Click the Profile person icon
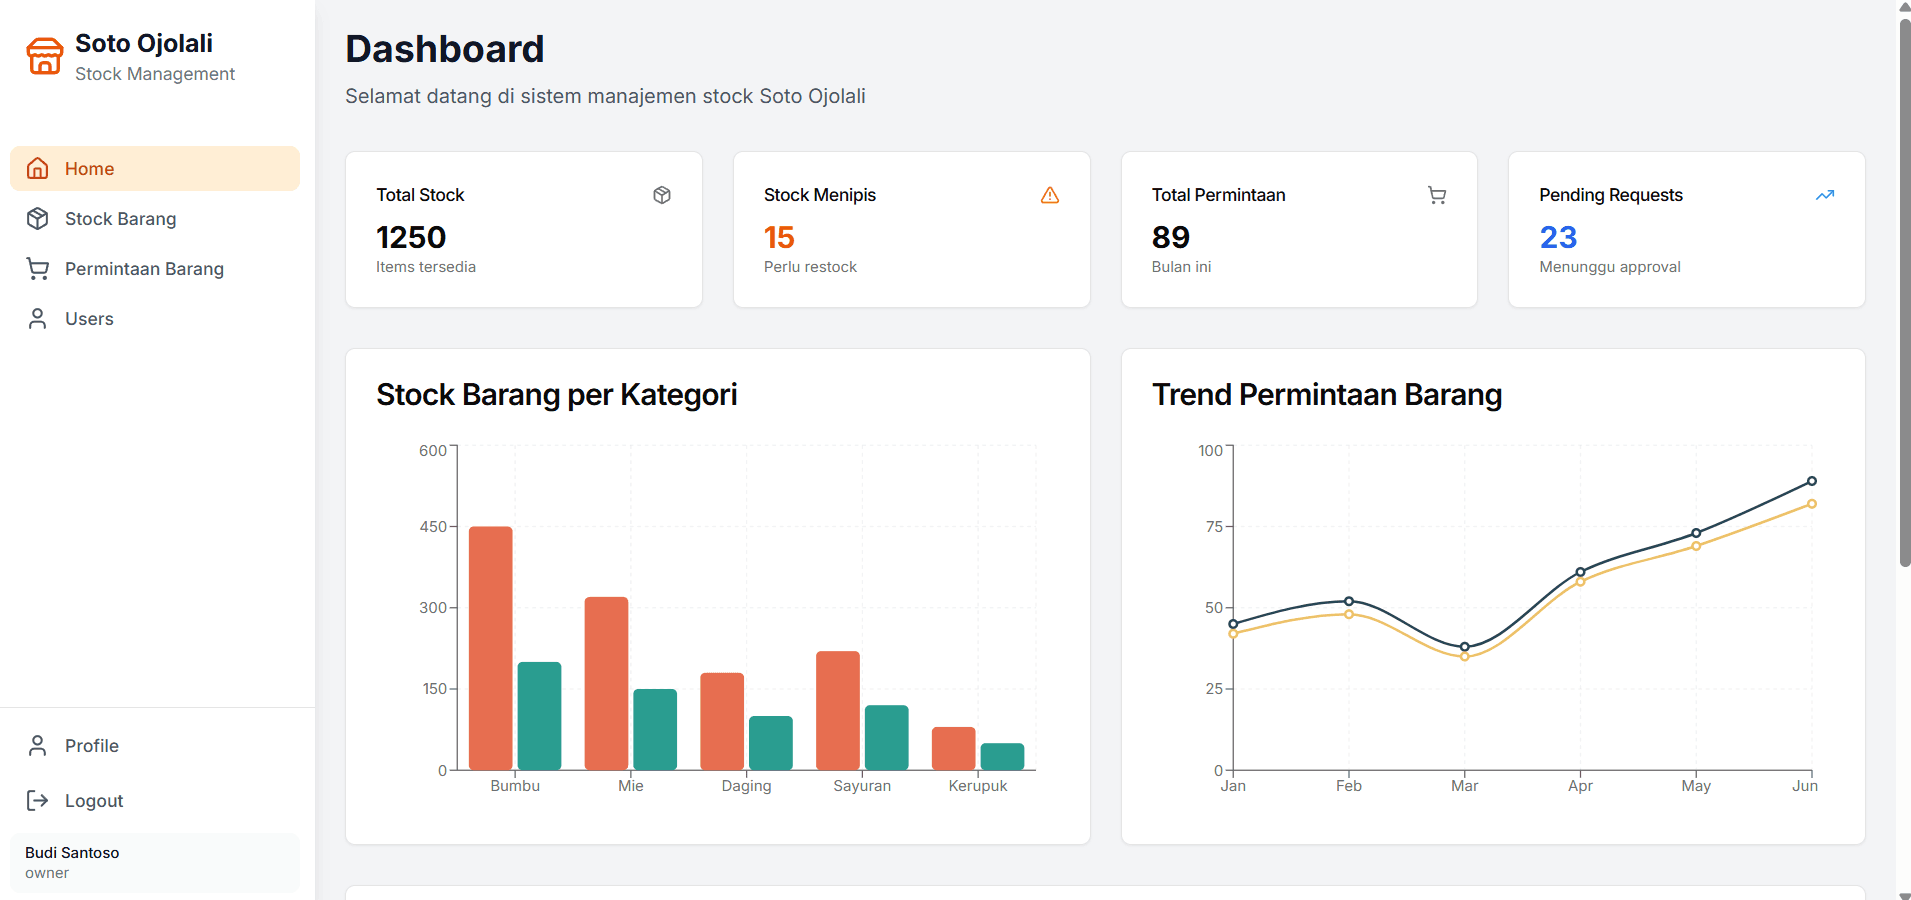This screenshot has height=900, width=1911. click(x=38, y=745)
